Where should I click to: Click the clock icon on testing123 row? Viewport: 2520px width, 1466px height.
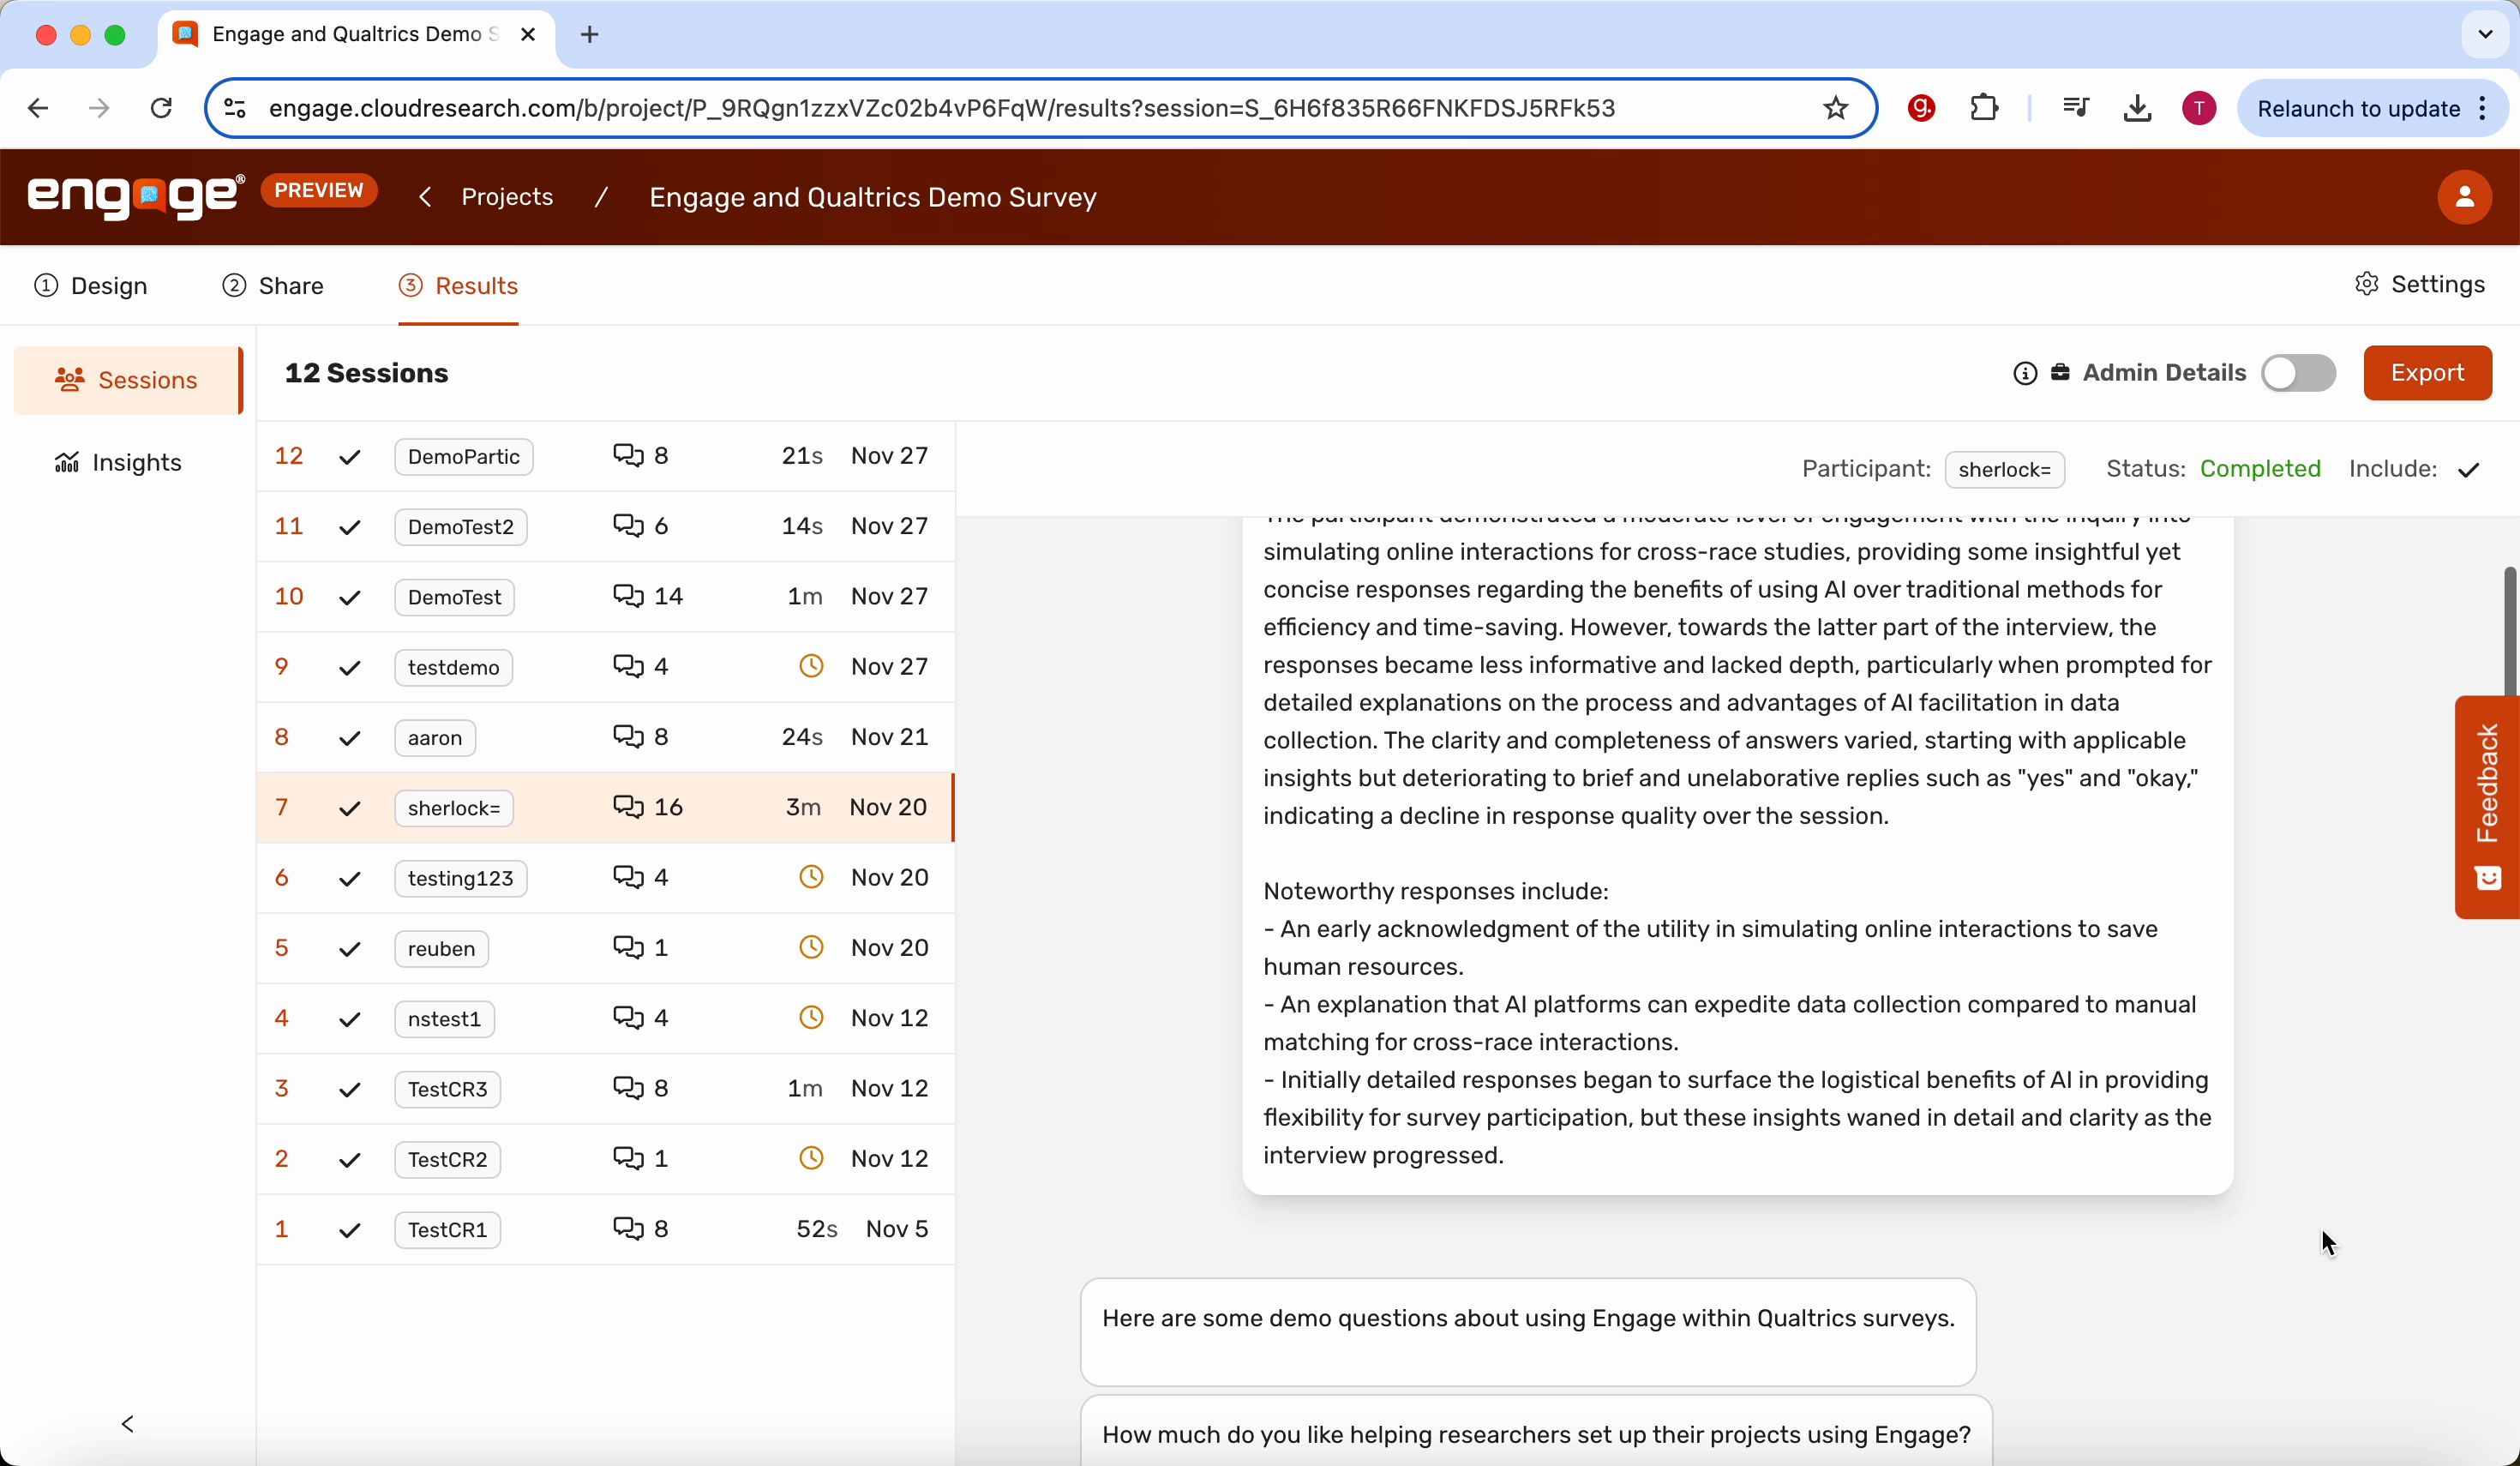click(811, 877)
